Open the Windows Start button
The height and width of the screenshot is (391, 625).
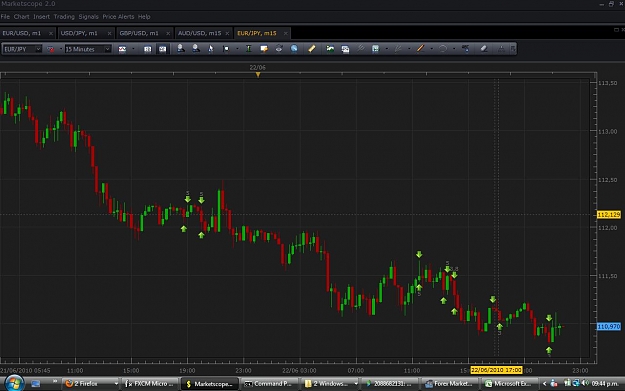[14, 383]
